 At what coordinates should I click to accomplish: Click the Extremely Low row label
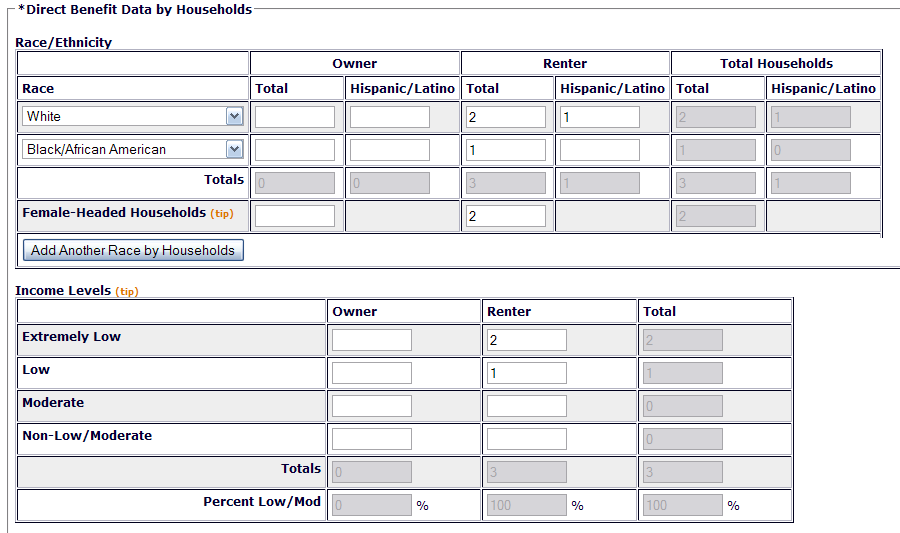(72, 337)
